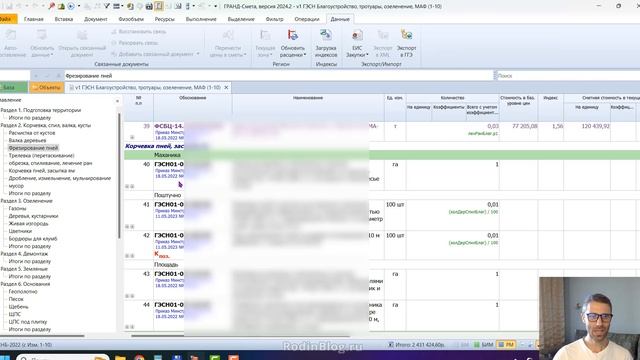
Task: Open the Файл menu button
Action: pos(7,19)
